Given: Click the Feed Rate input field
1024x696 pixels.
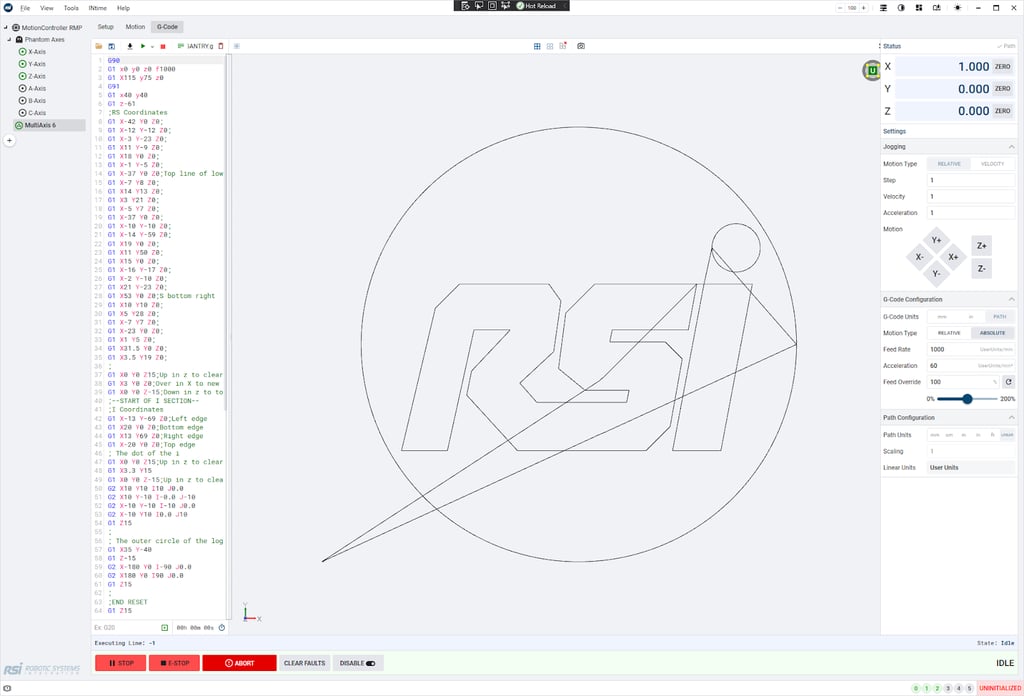Looking at the screenshot, I should tap(970, 349).
